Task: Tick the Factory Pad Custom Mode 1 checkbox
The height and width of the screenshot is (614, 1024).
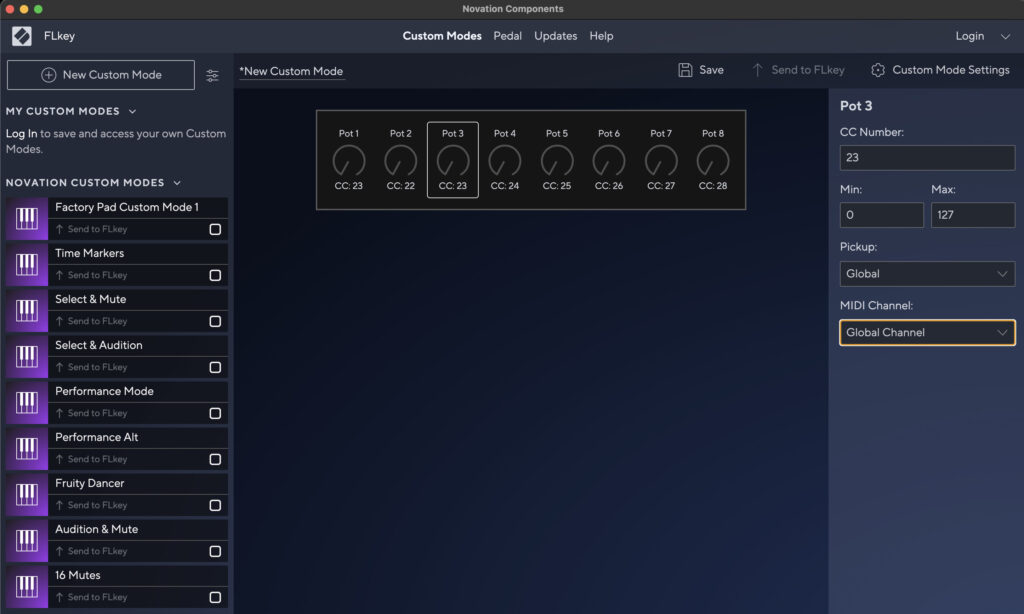Action: [x=215, y=229]
